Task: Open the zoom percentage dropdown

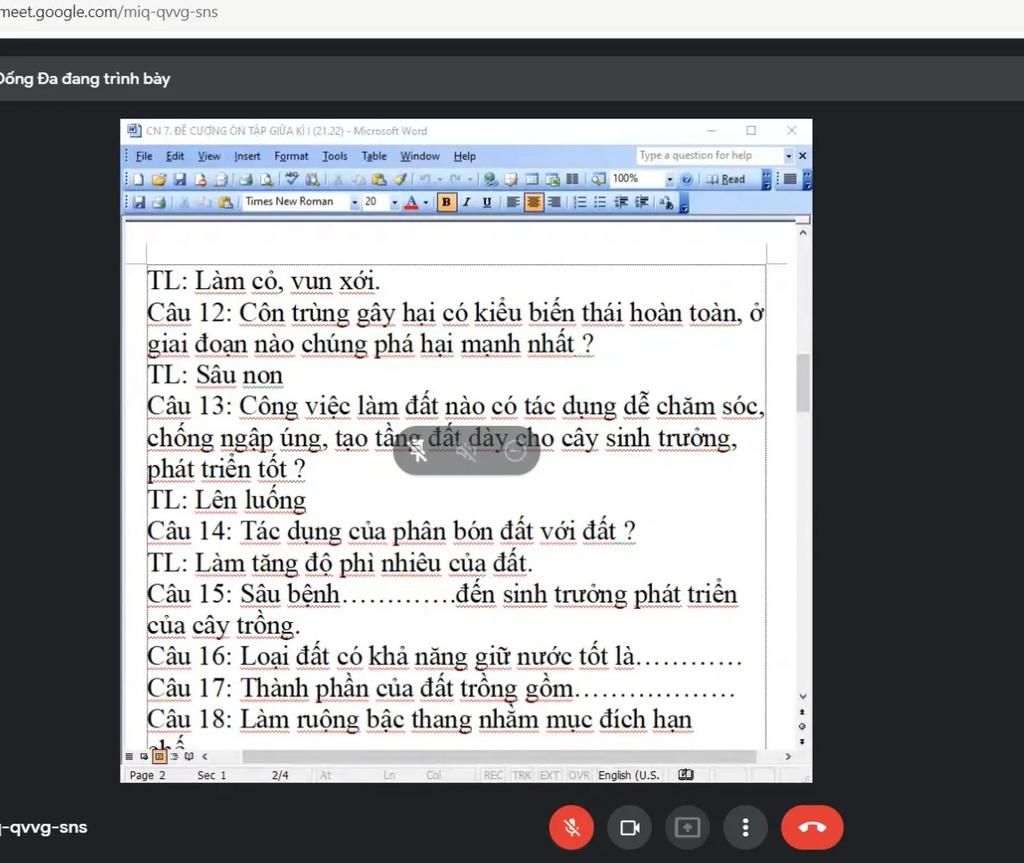Action: [x=670, y=180]
